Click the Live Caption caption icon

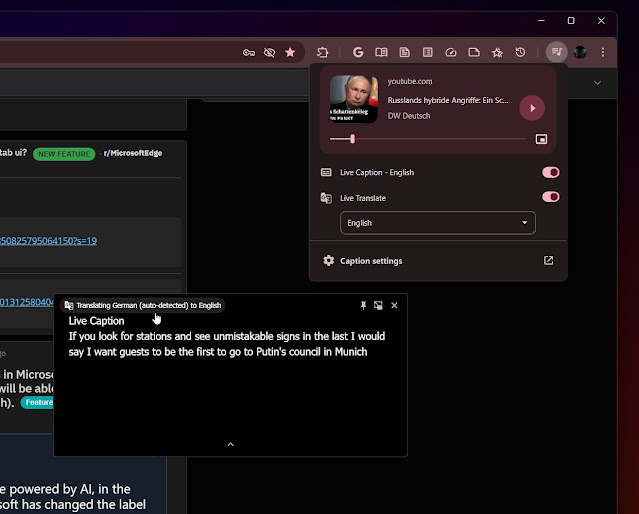pyautogui.click(x=326, y=172)
